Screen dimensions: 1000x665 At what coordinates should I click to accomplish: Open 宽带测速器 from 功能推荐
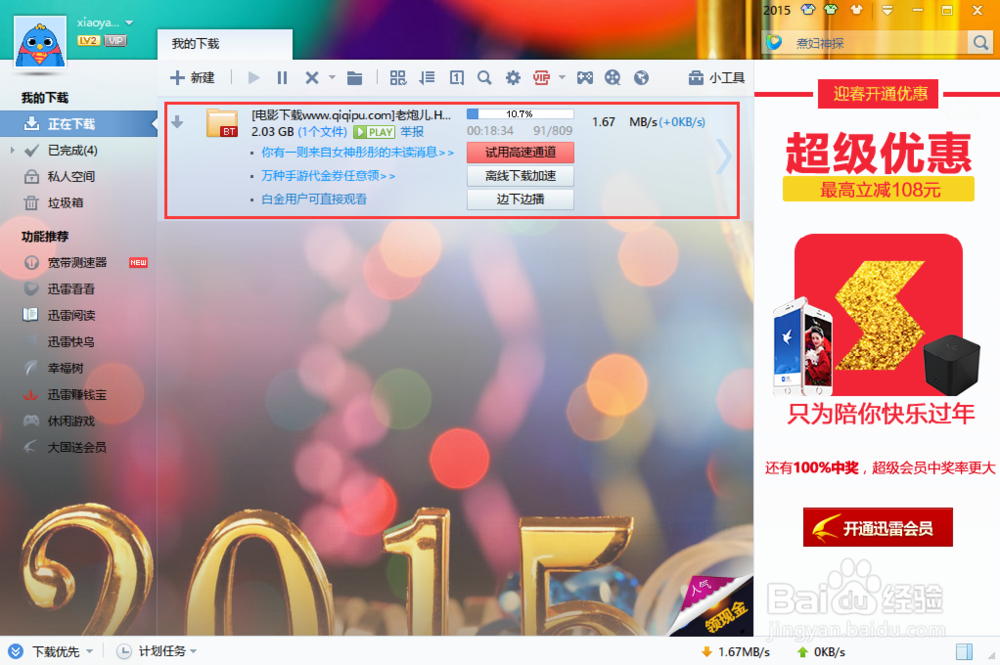[x=78, y=263]
